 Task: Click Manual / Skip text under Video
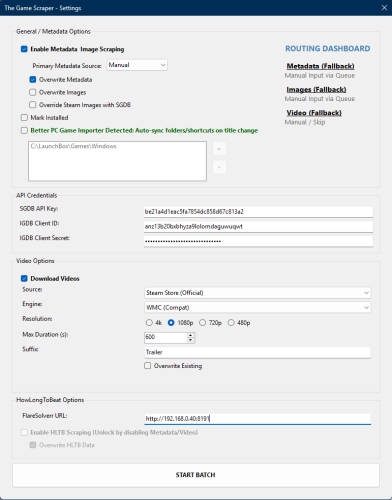305,122
